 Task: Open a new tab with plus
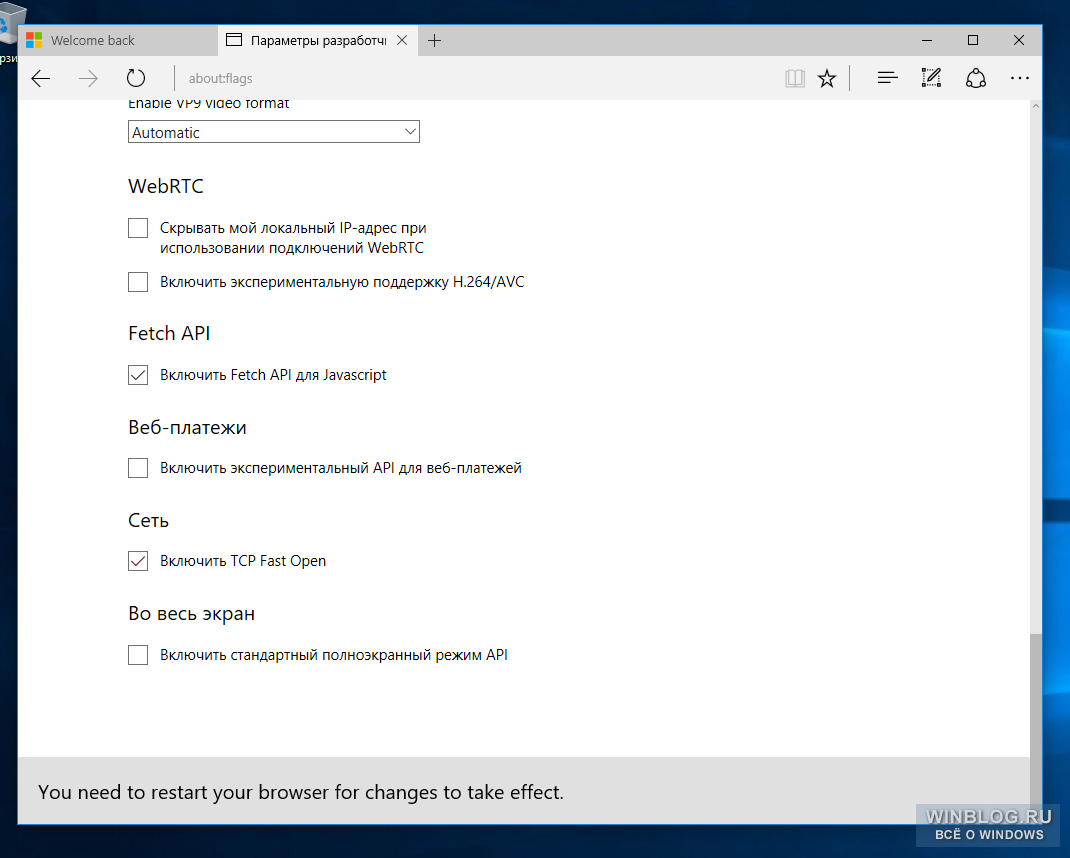(435, 41)
